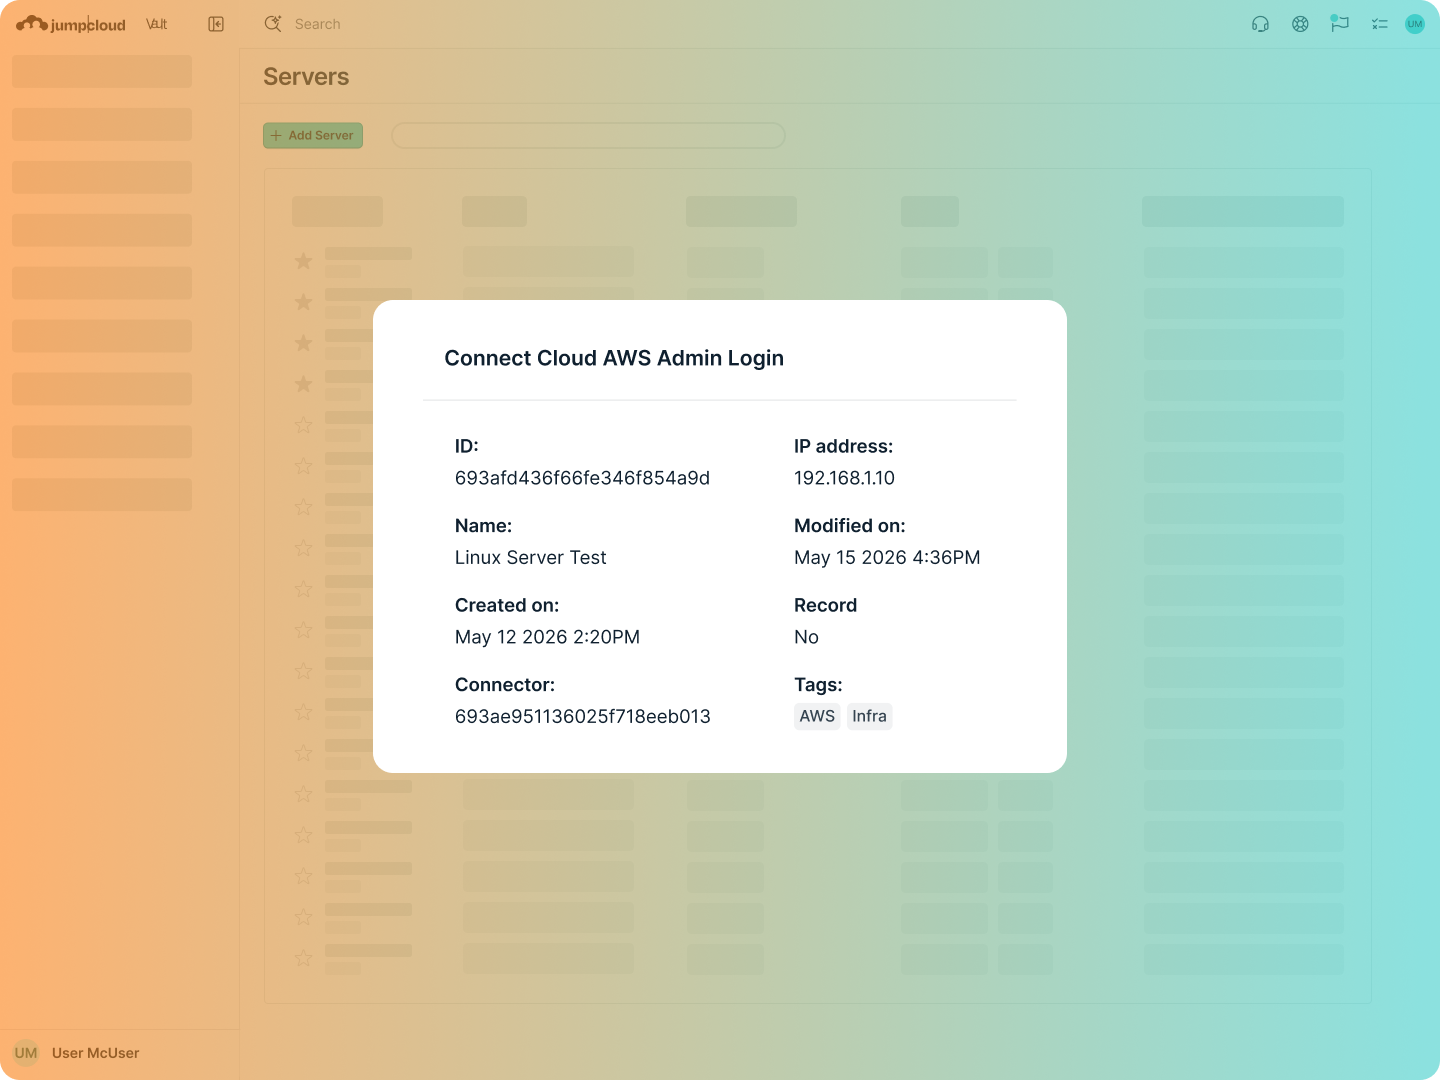This screenshot has width=1440, height=1080.
Task: Select the Infra tag
Action: coord(869,716)
